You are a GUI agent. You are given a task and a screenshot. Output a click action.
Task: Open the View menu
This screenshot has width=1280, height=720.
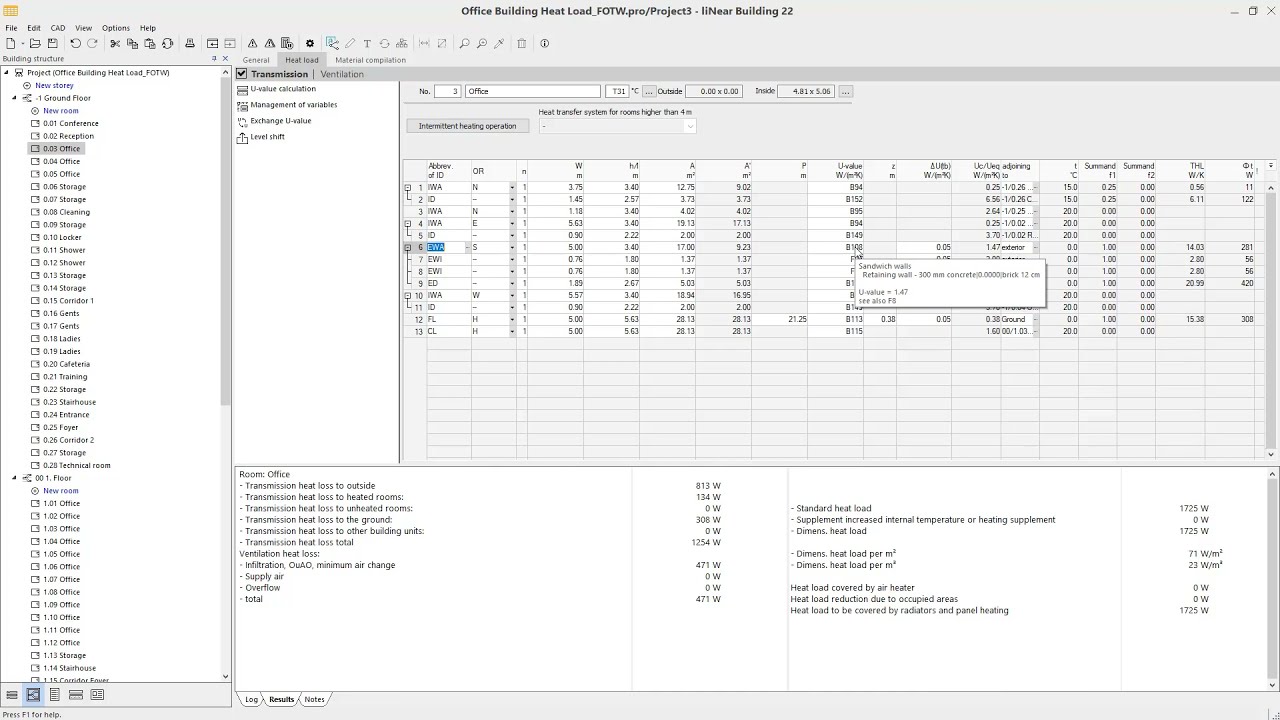click(83, 28)
